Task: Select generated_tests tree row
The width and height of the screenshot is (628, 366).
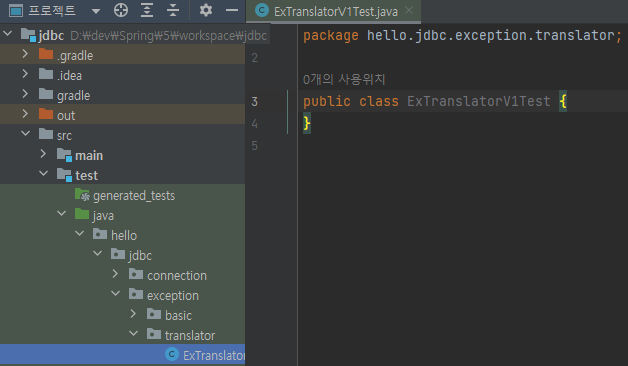Action: click(123, 195)
